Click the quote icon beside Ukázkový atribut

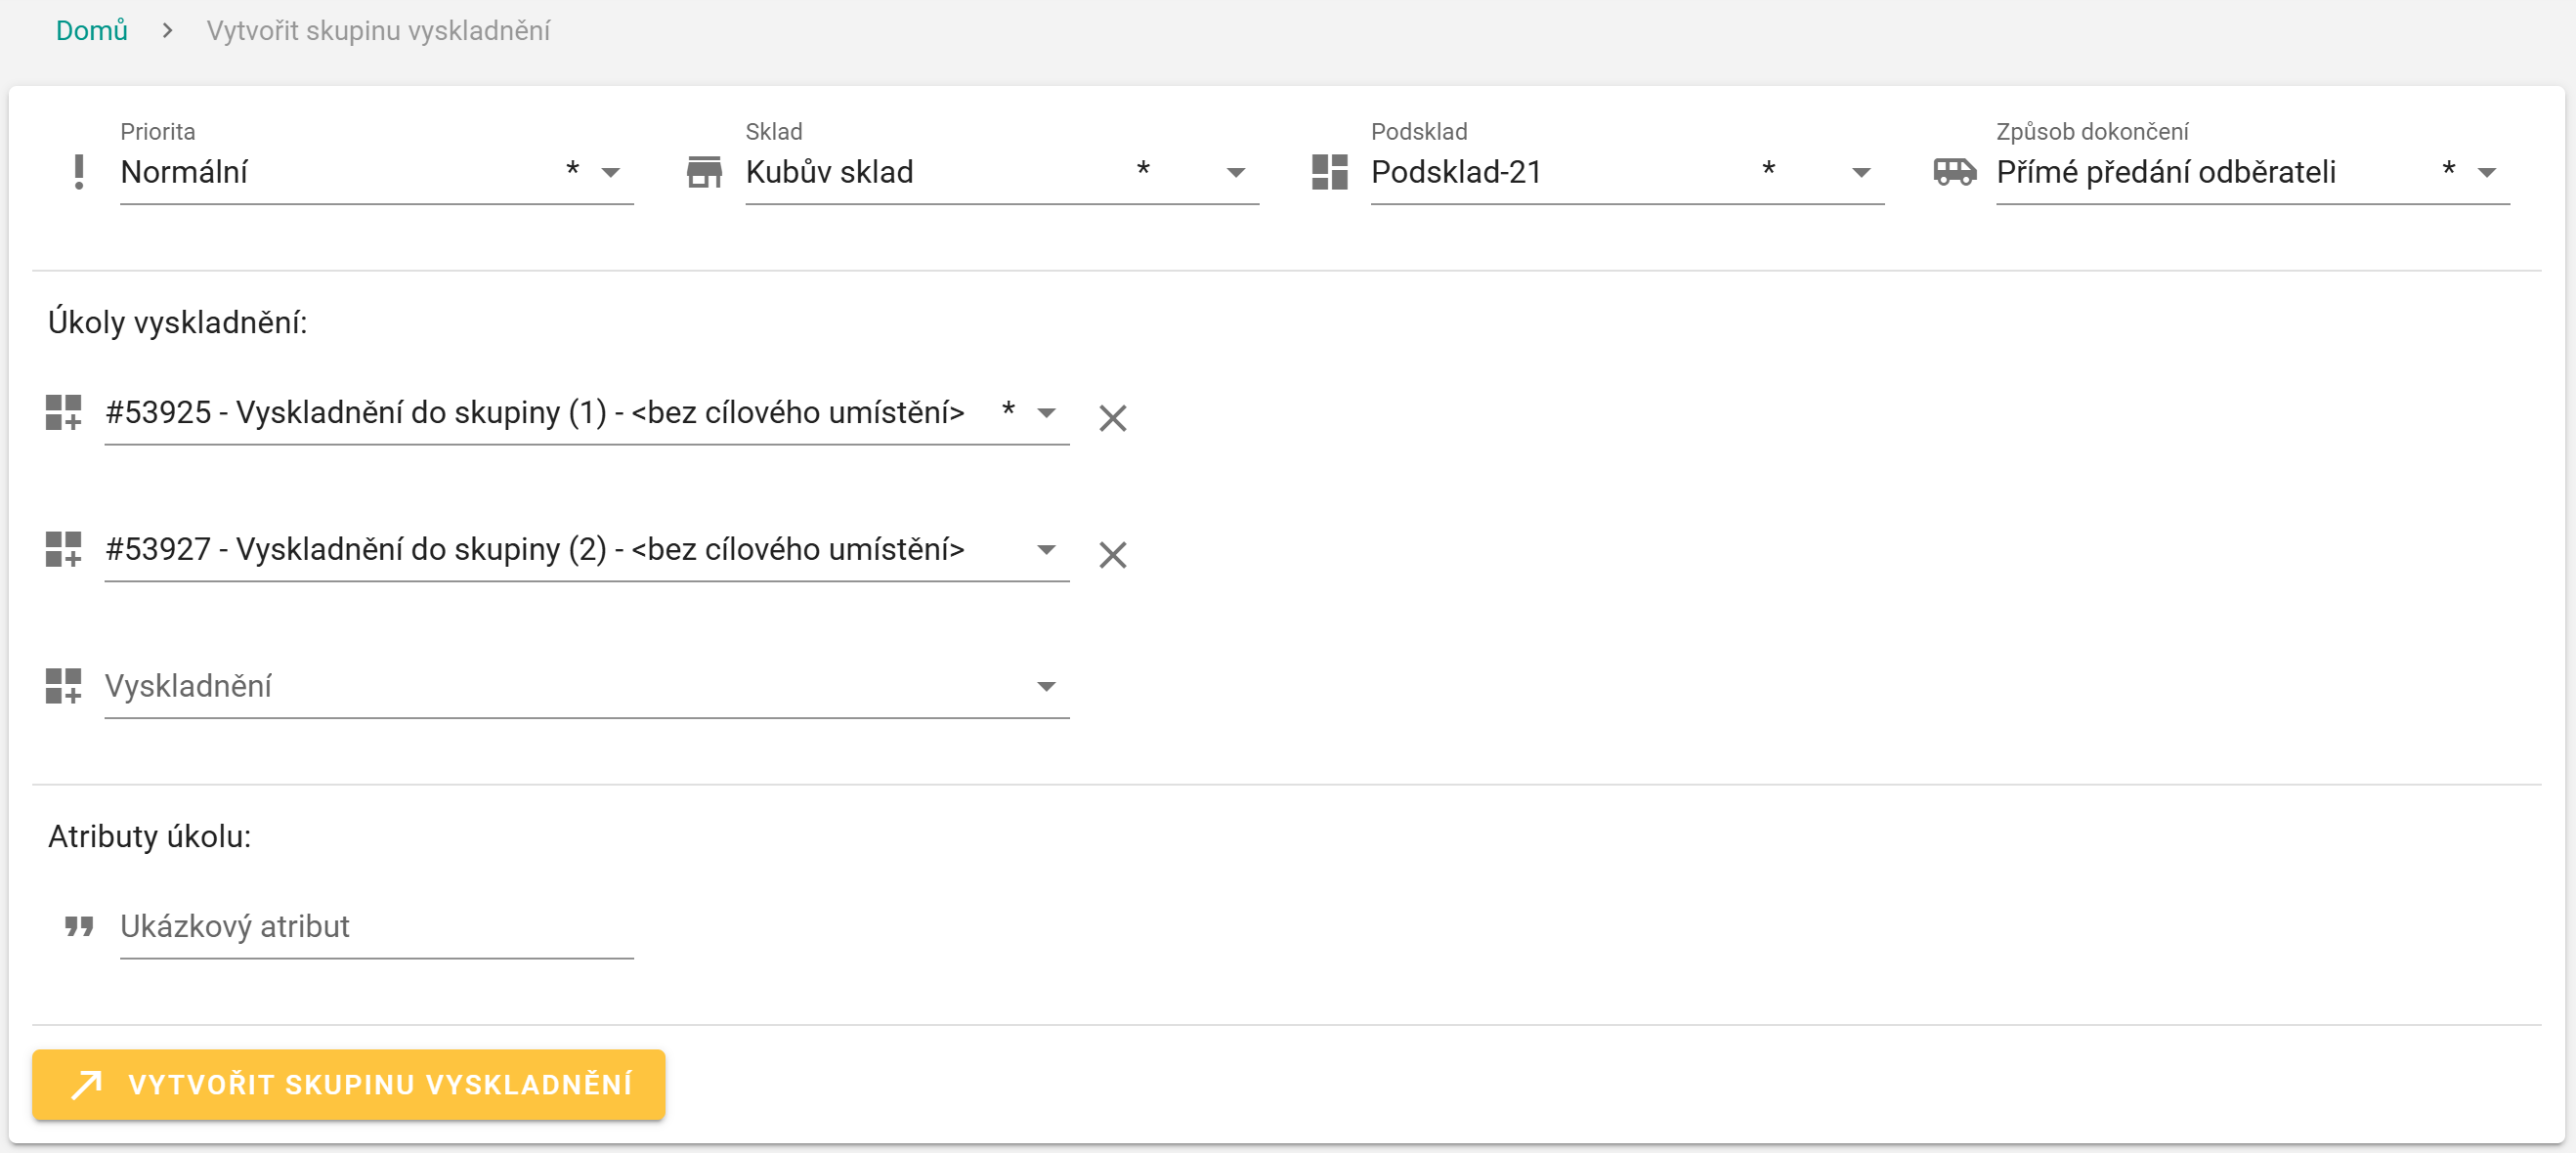(x=79, y=926)
